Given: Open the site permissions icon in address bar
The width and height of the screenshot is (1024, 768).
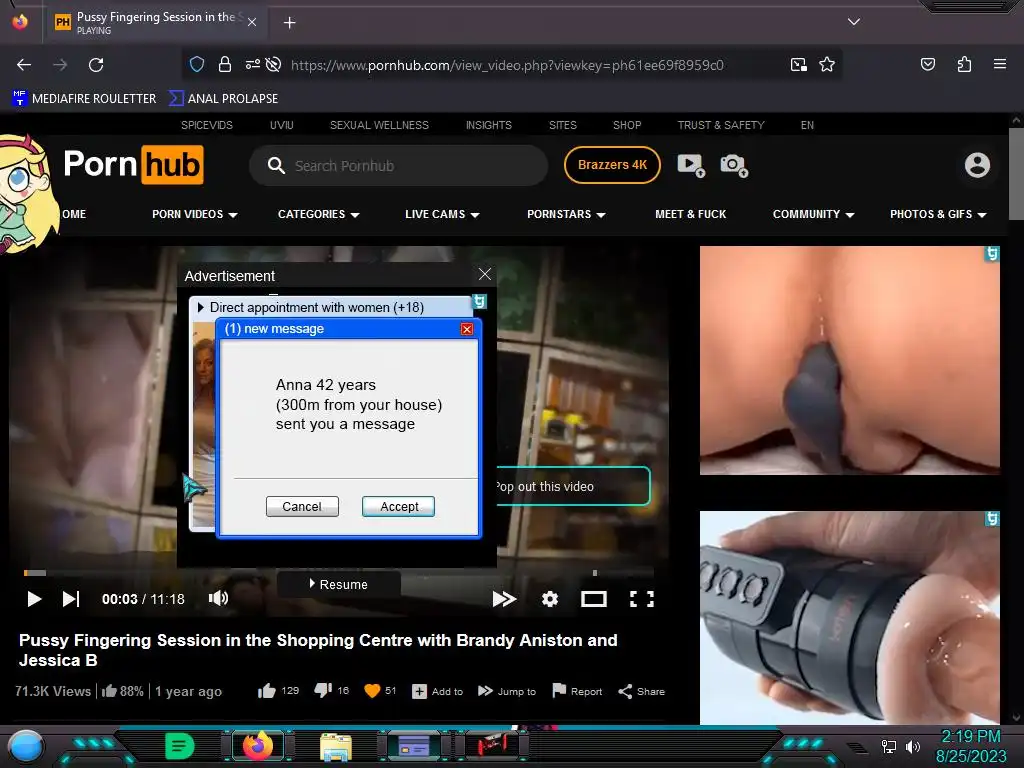Looking at the screenshot, I should pos(252,64).
